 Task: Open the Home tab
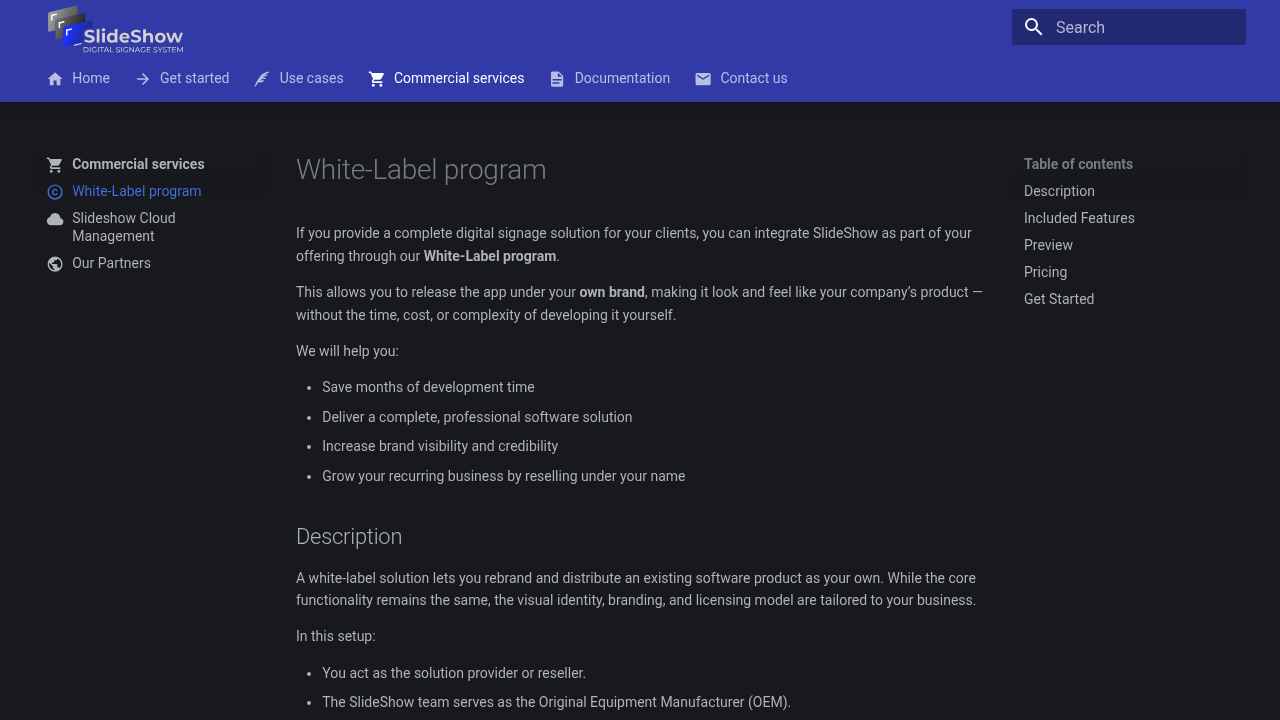[x=79, y=78]
